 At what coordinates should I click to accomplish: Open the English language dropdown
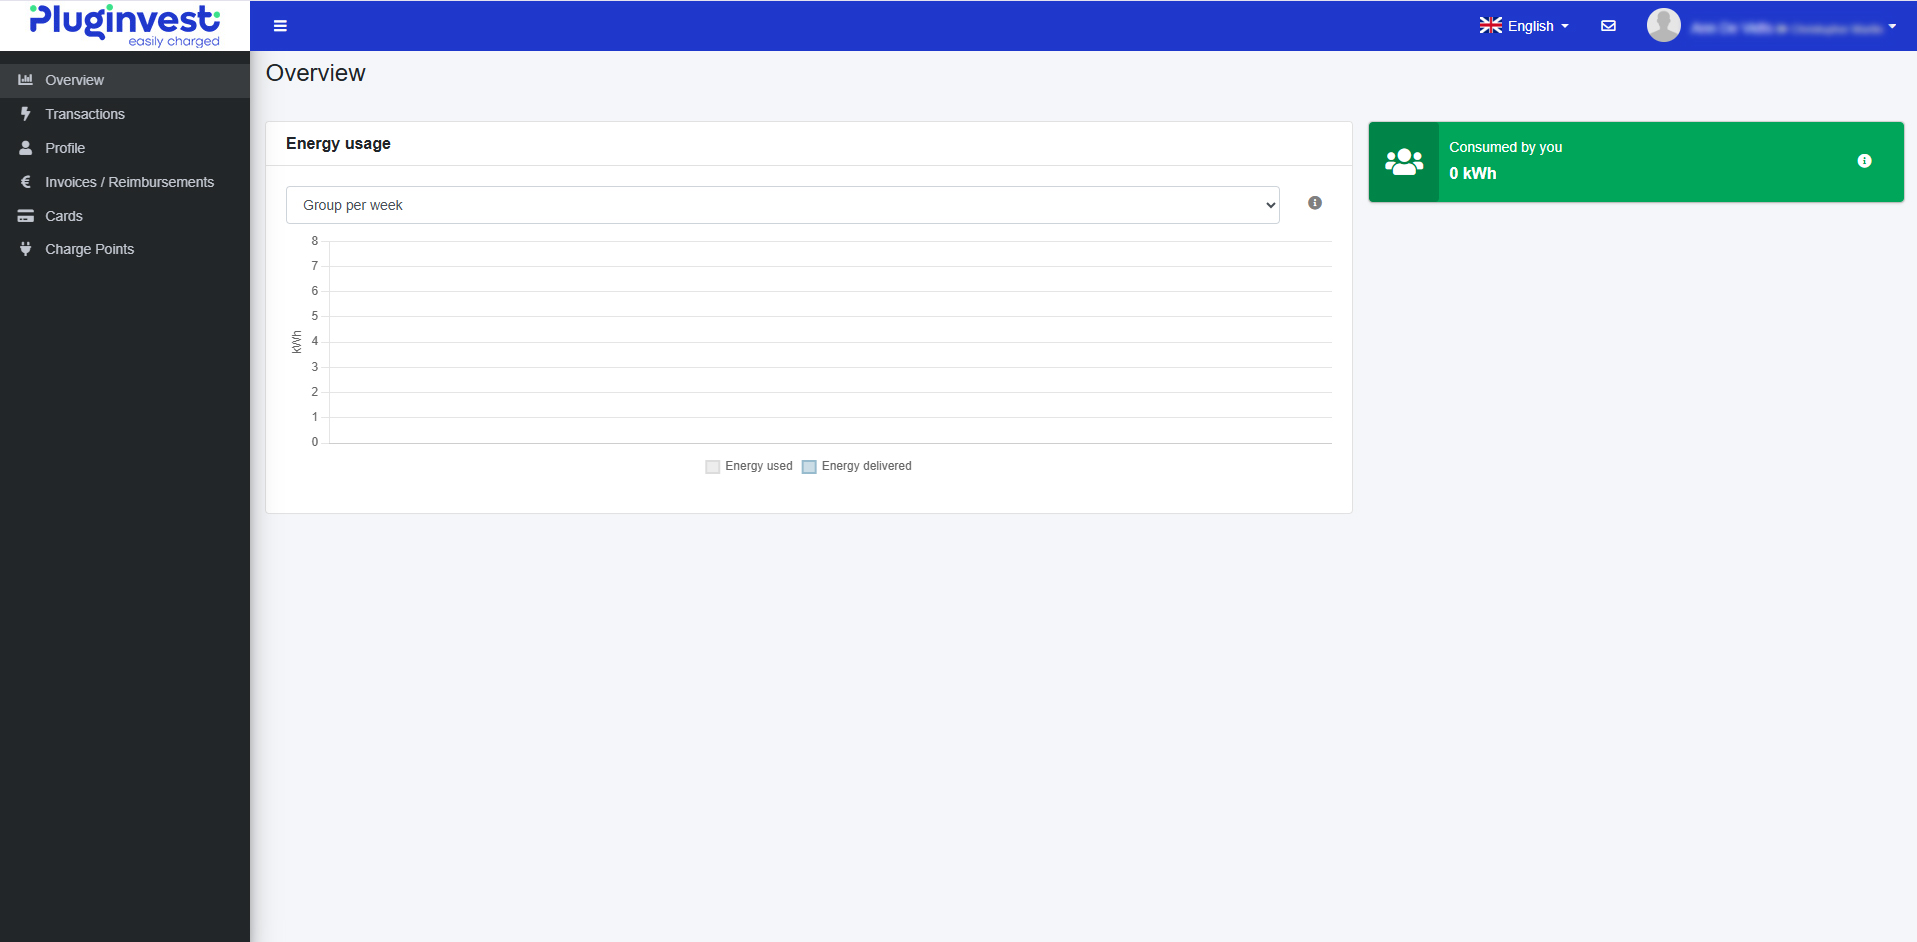(x=1524, y=26)
